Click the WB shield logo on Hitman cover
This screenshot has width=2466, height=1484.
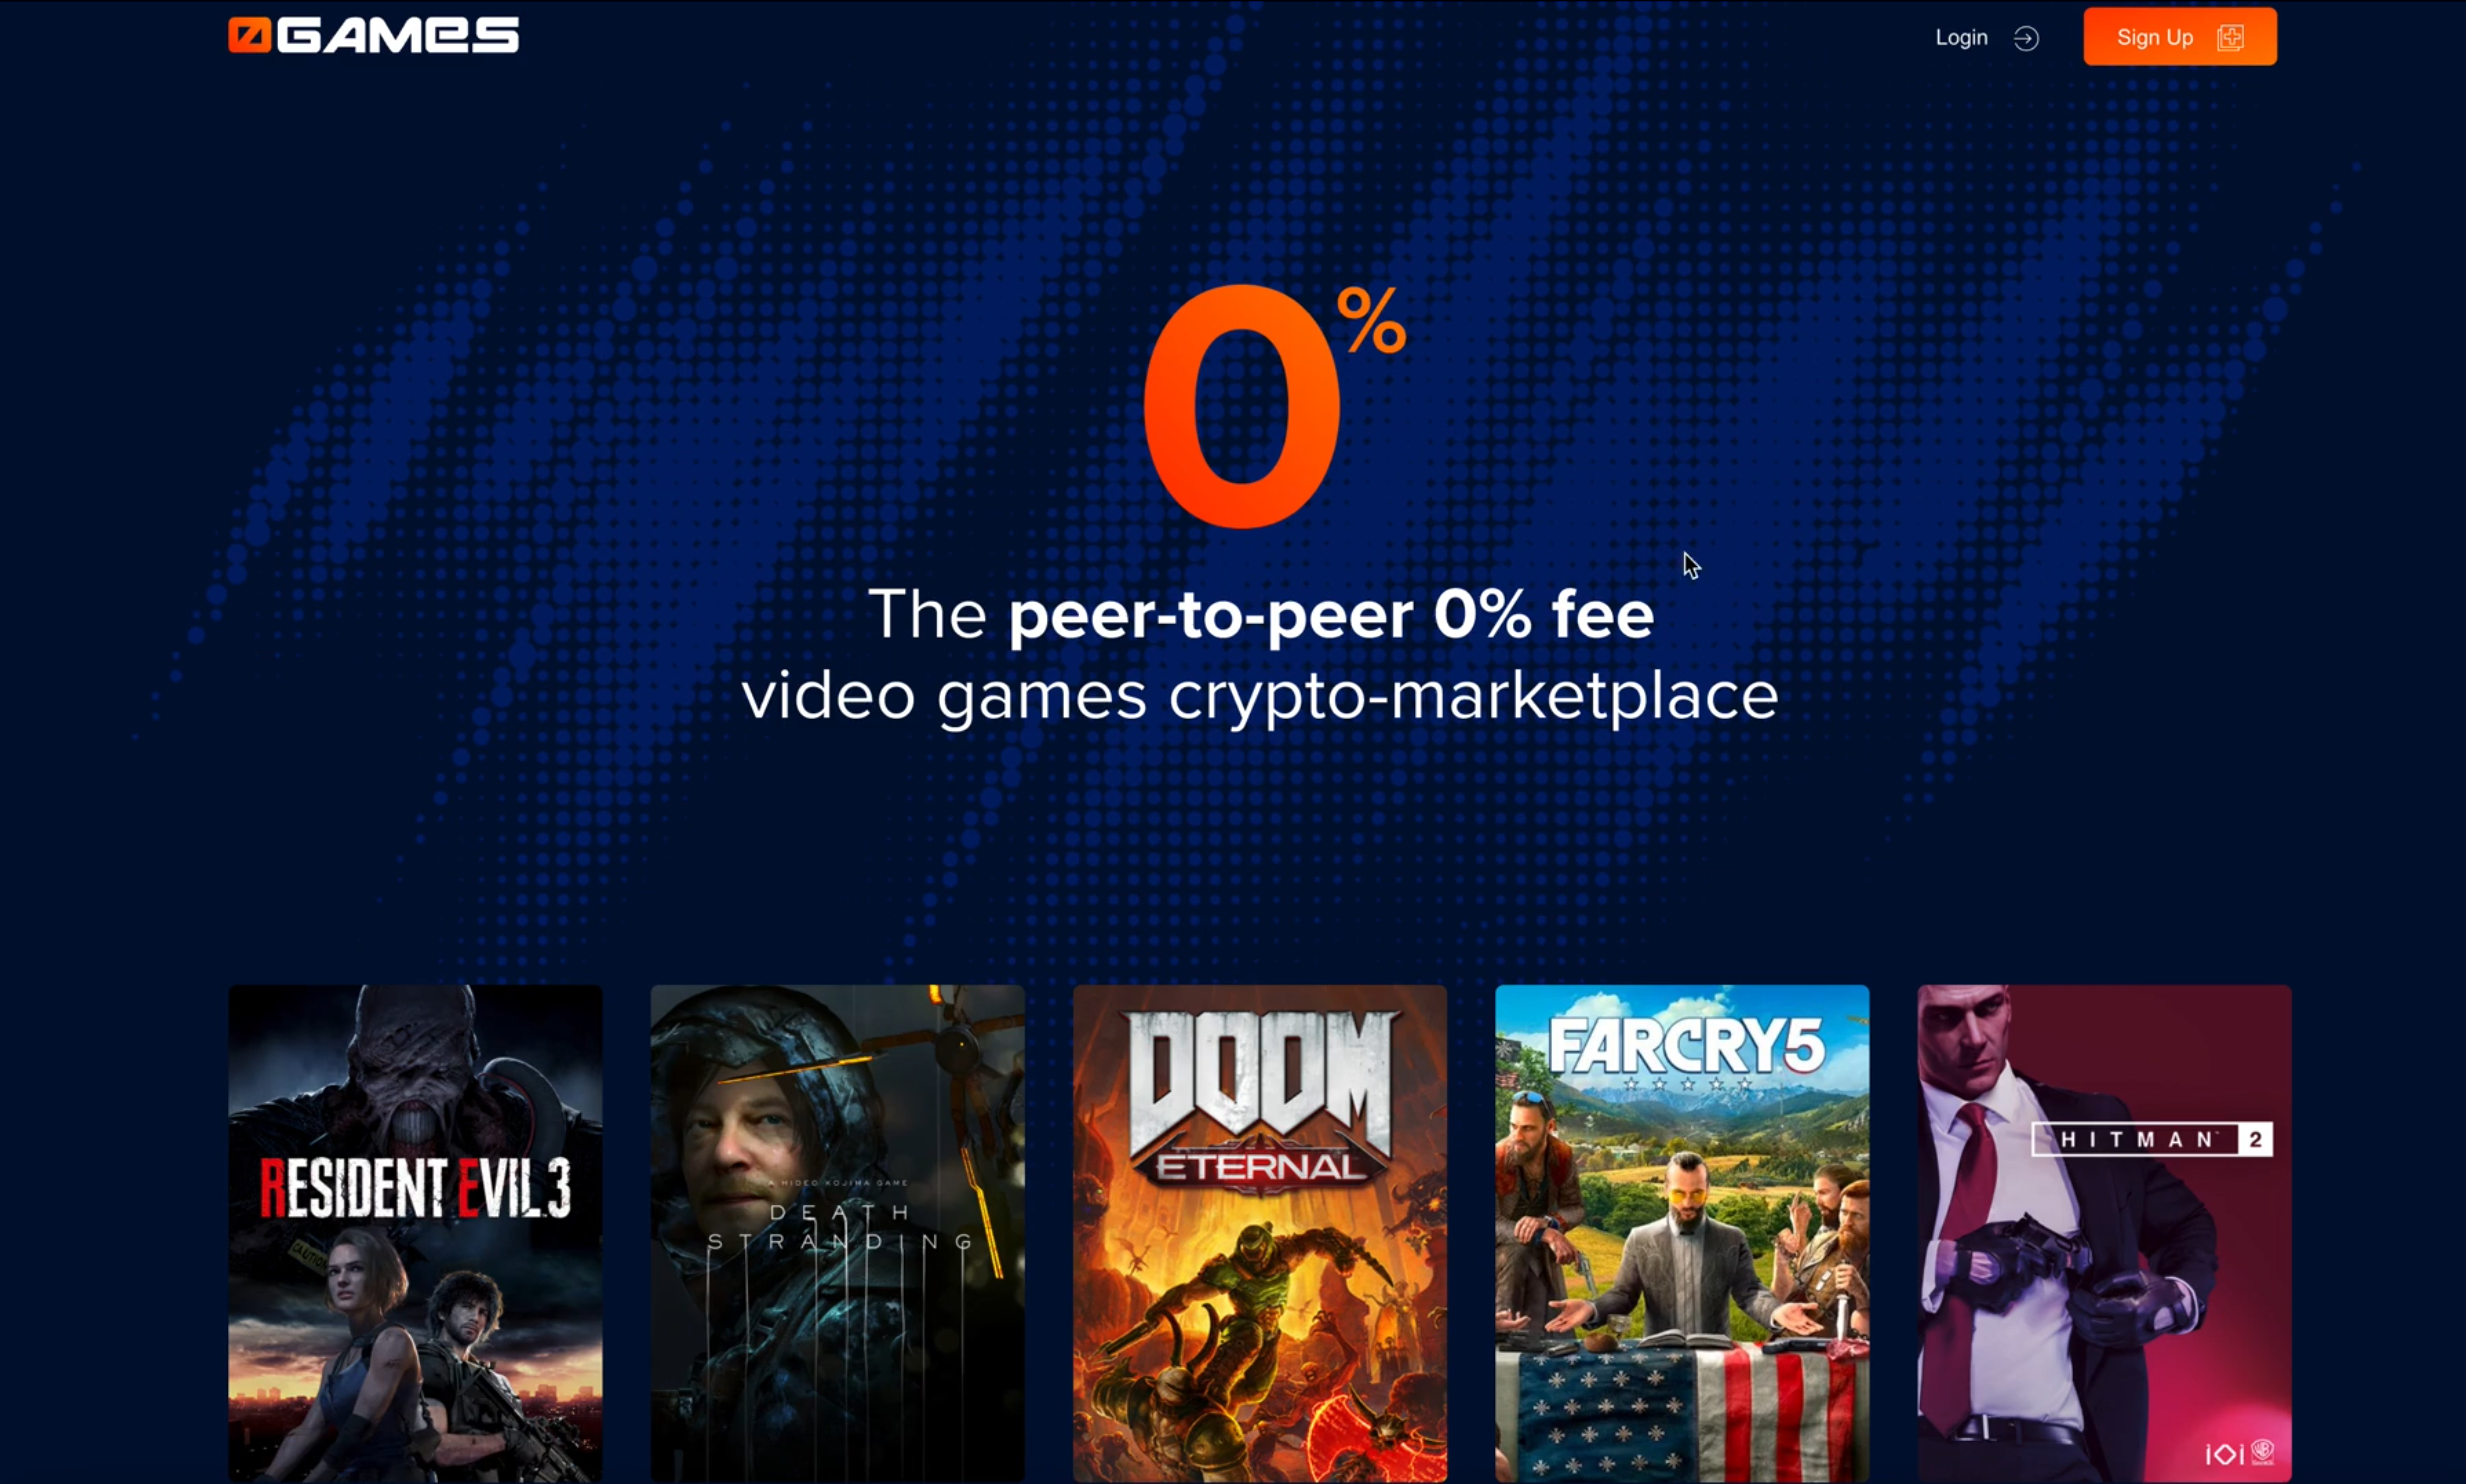2263,1452
